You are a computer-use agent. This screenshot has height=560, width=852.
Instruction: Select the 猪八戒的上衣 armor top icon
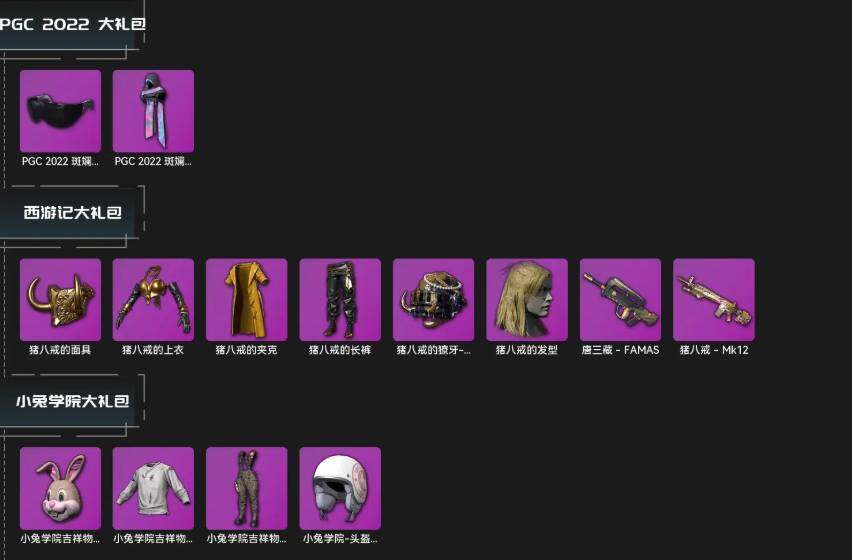(153, 300)
